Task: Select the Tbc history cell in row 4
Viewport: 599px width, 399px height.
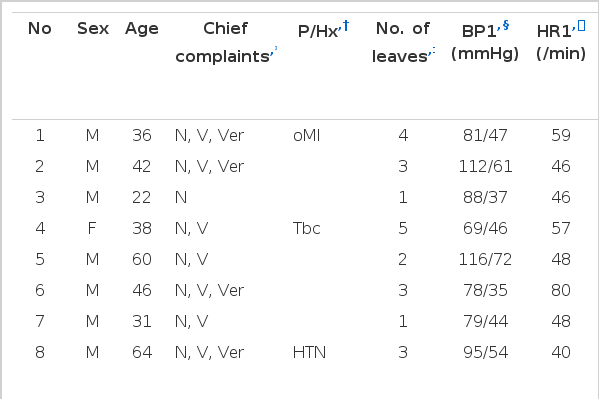Action: click(306, 229)
